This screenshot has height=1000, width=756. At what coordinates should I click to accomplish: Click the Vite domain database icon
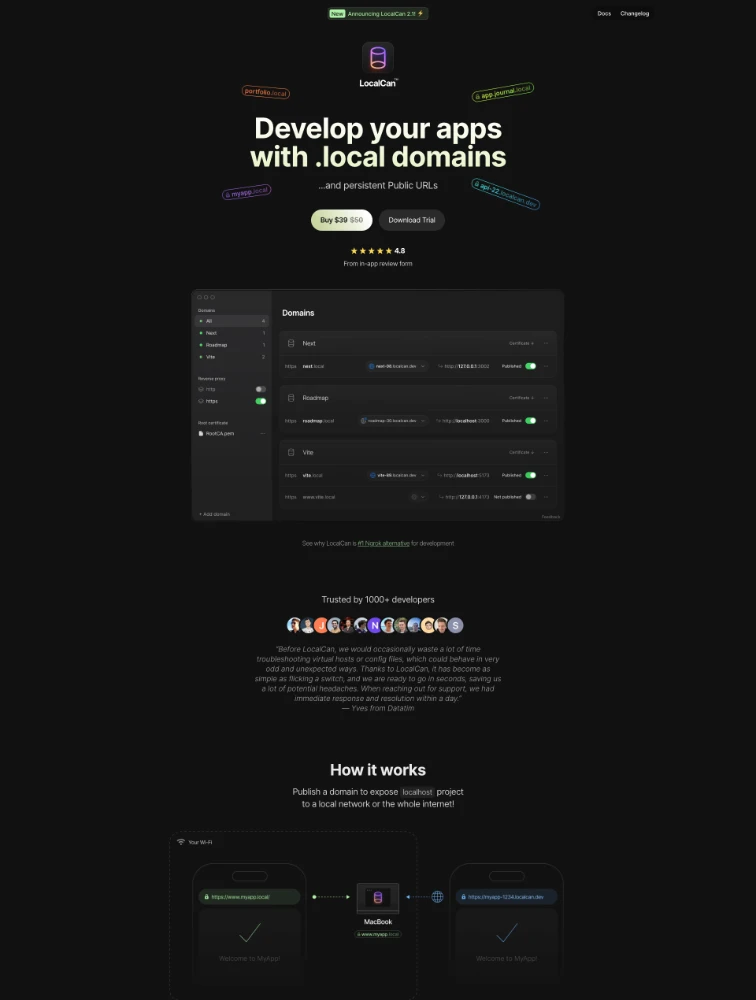pos(291,452)
